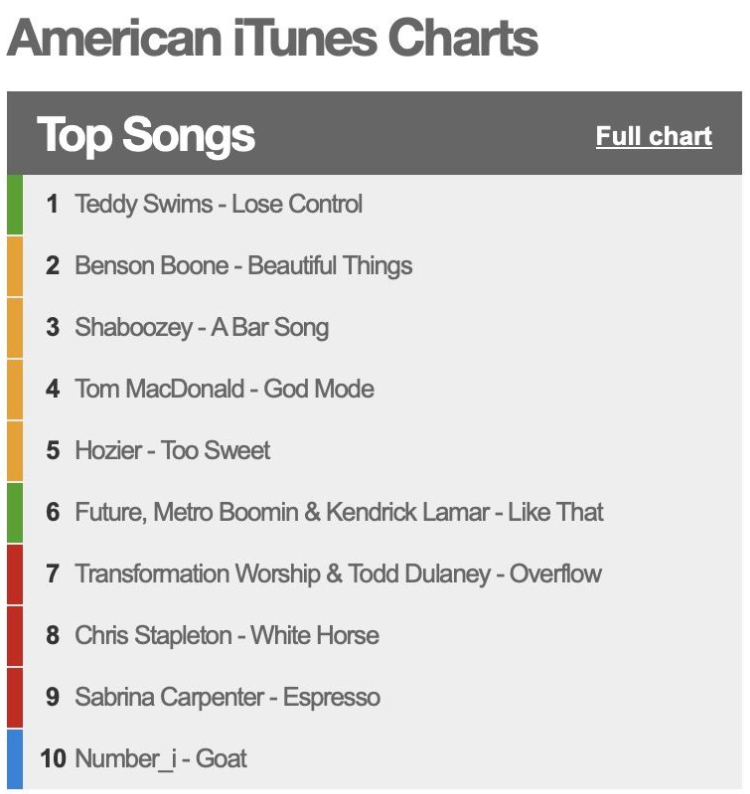Click rank number 1 in chart
This screenshot has width=750, height=794.
tap(52, 205)
